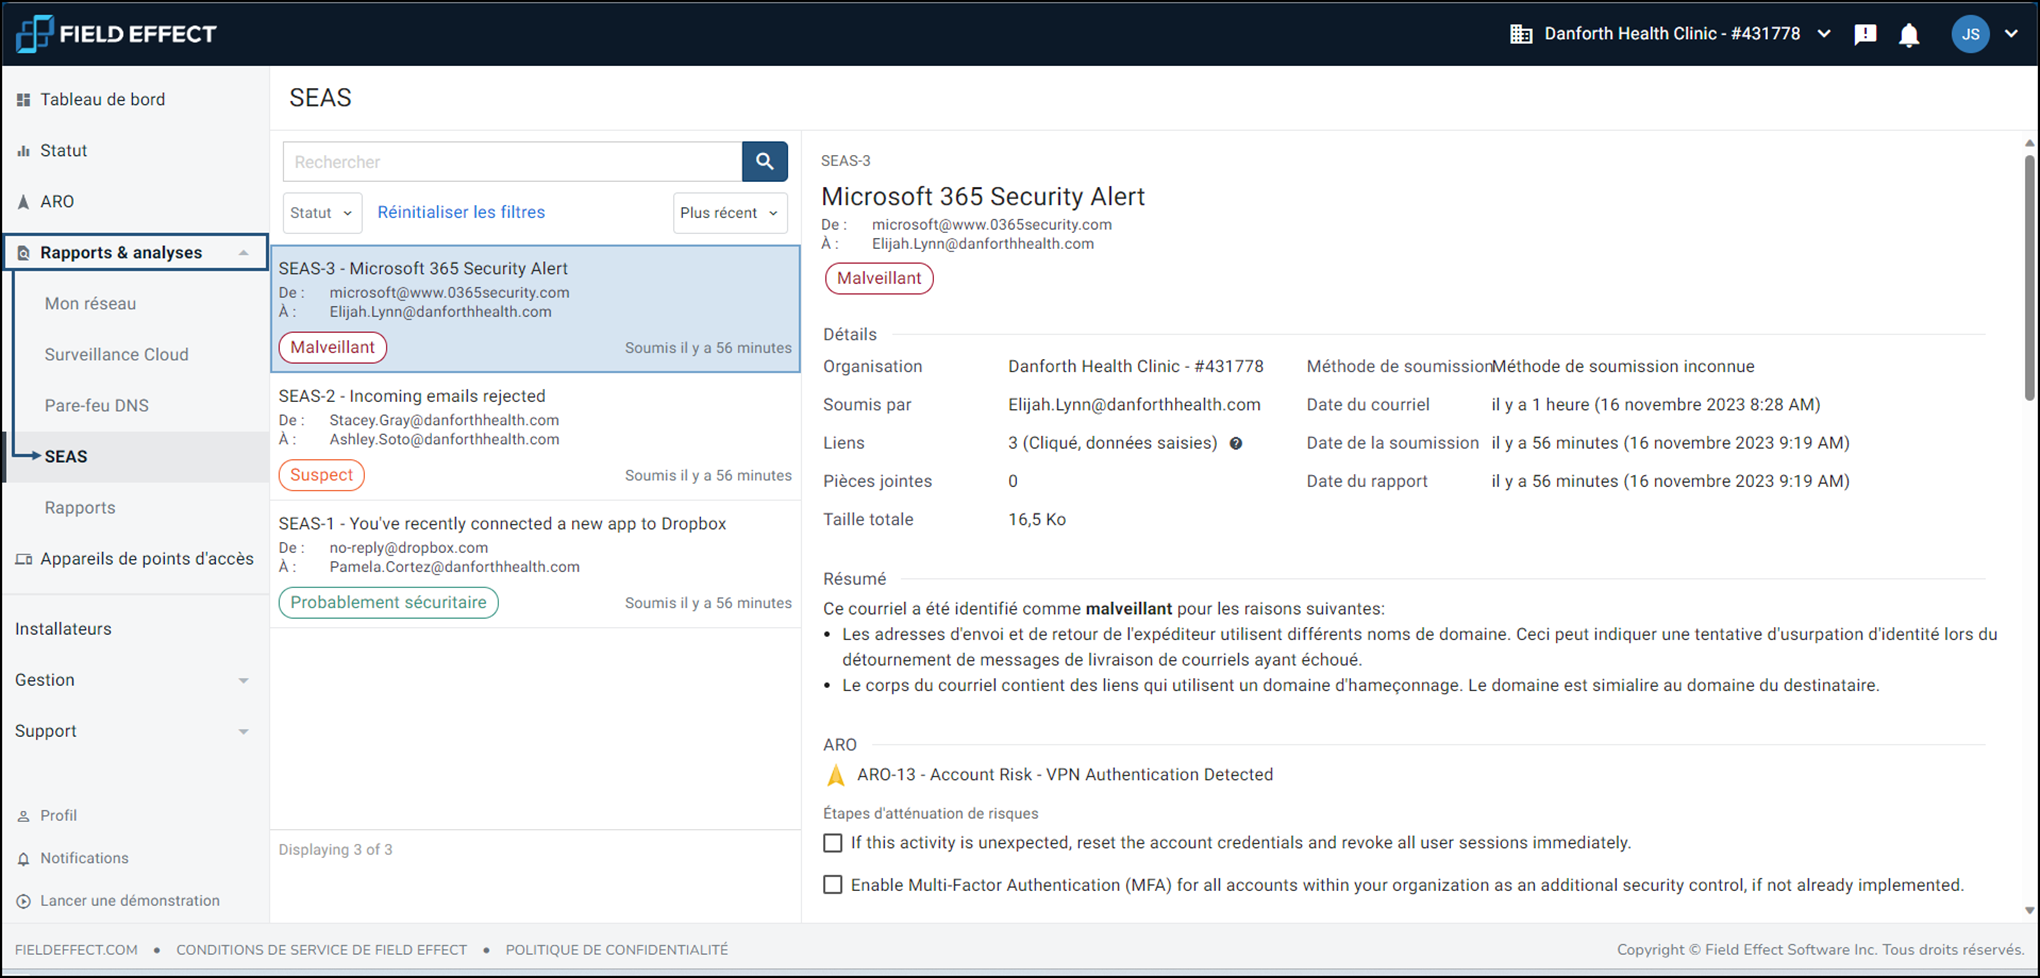Click the Suspect badge on SEAS-2

tap(321, 475)
